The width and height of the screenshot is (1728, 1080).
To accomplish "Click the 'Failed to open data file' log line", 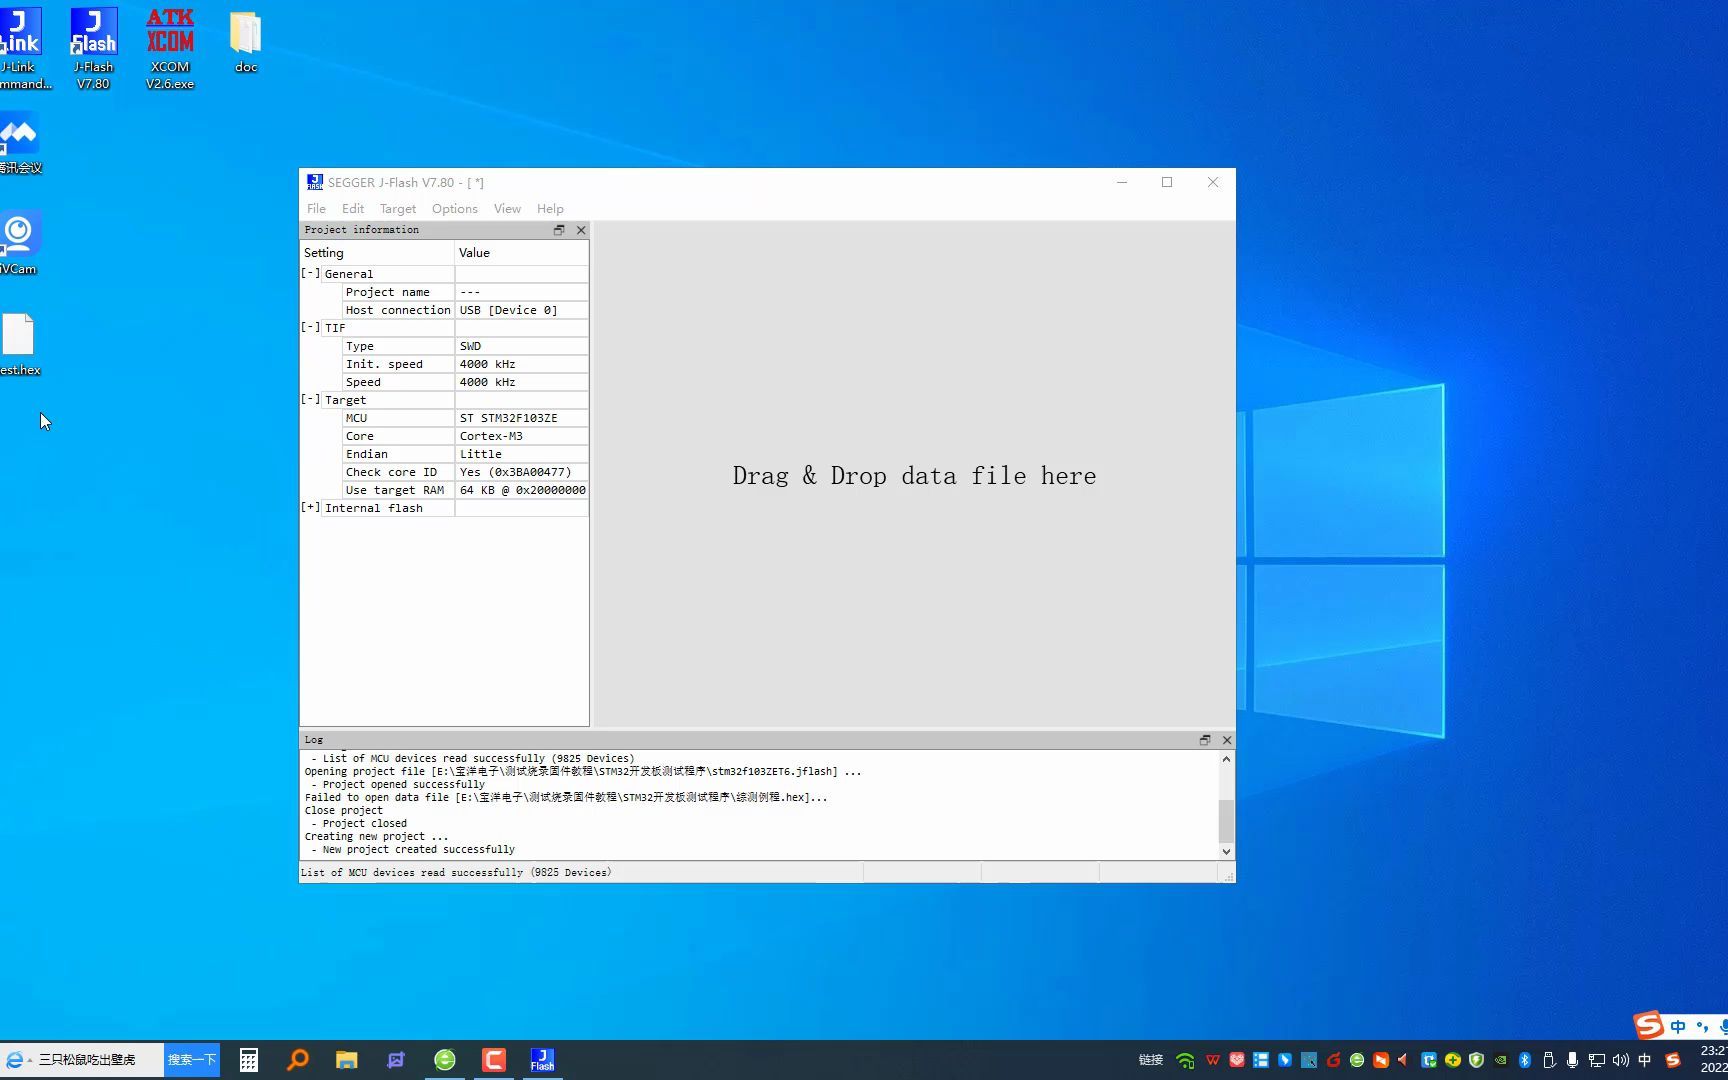I will click(566, 798).
